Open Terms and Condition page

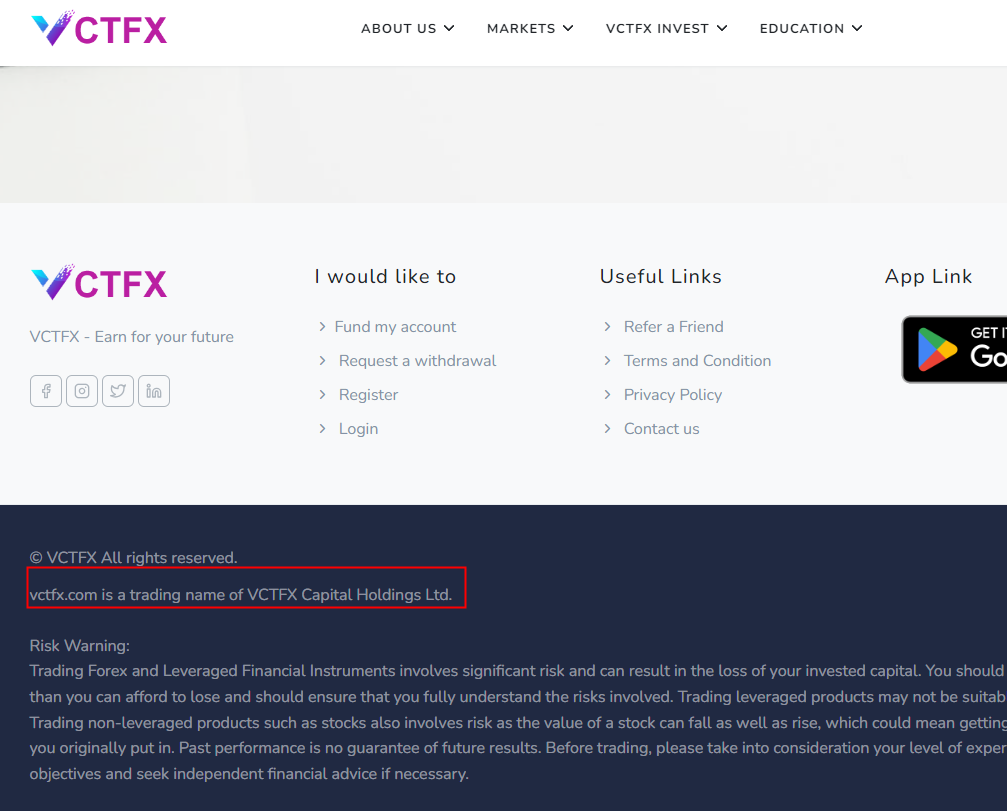point(697,361)
